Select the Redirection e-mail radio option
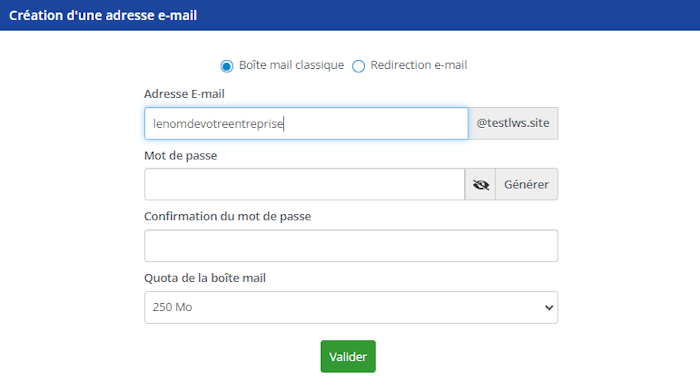 (x=358, y=66)
